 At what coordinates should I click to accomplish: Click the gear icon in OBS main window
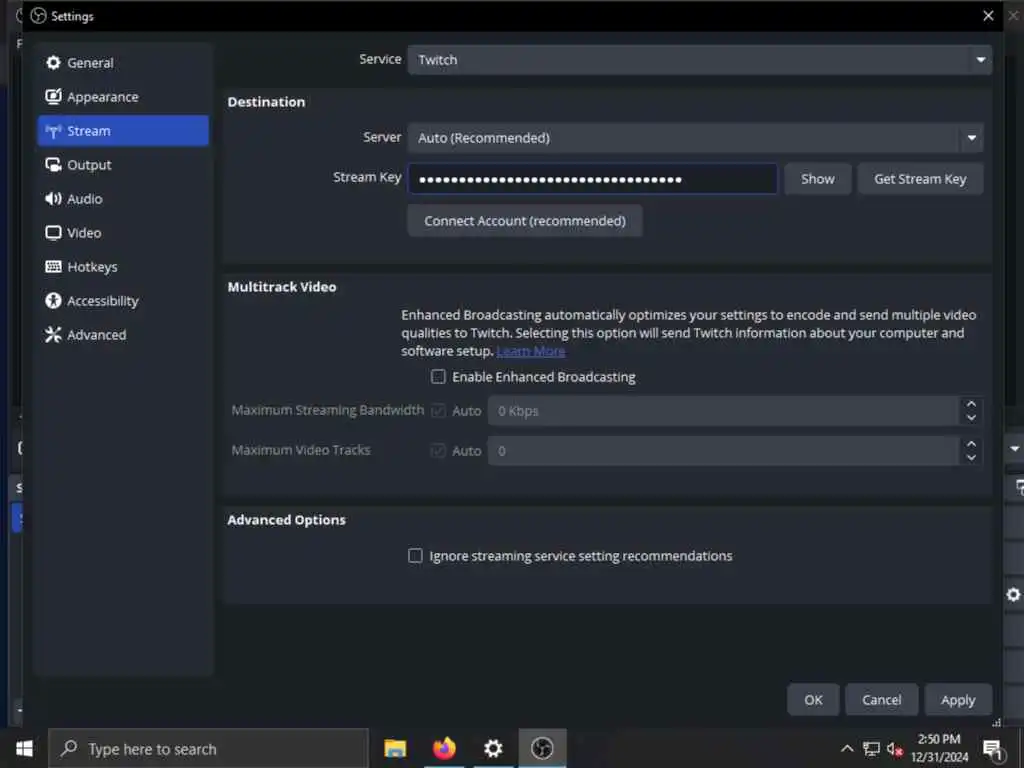[1014, 594]
